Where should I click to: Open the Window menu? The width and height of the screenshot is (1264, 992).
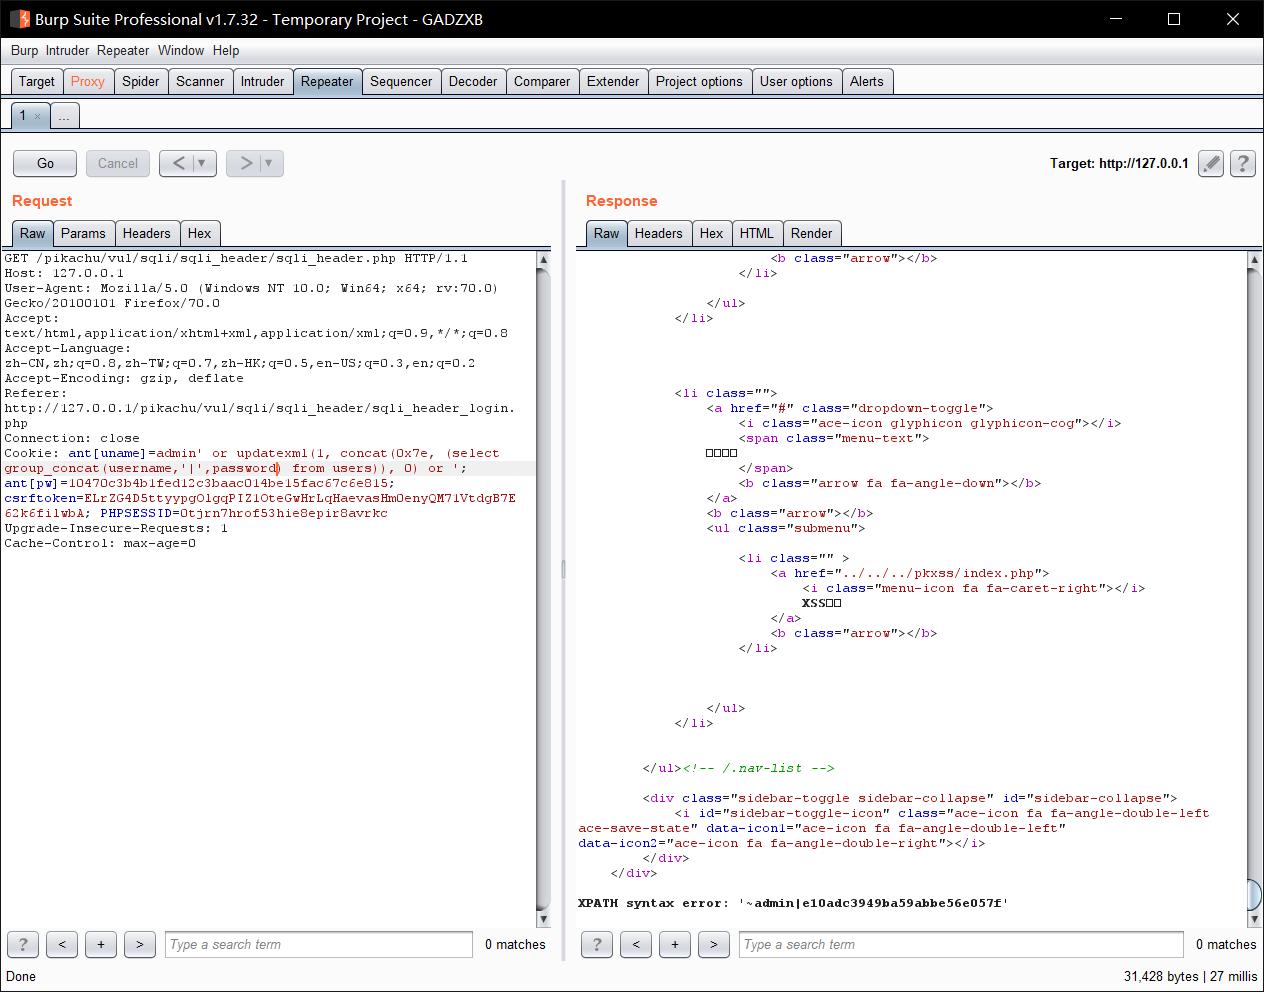point(181,50)
